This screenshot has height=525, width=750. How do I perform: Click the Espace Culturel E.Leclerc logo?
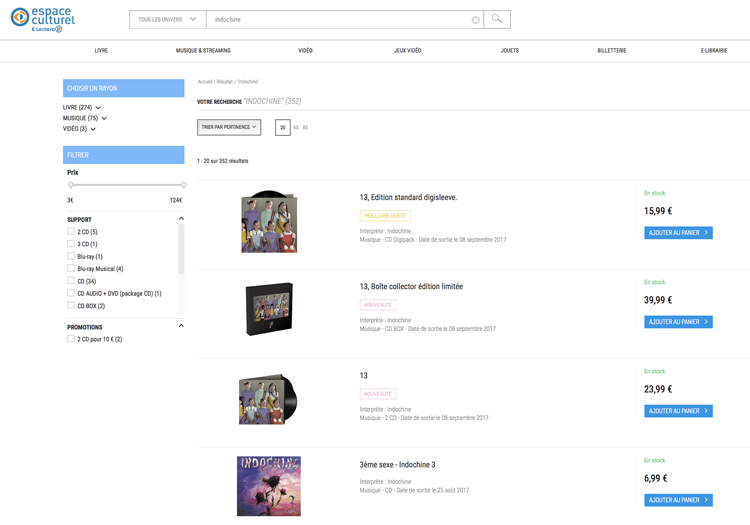click(43, 20)
